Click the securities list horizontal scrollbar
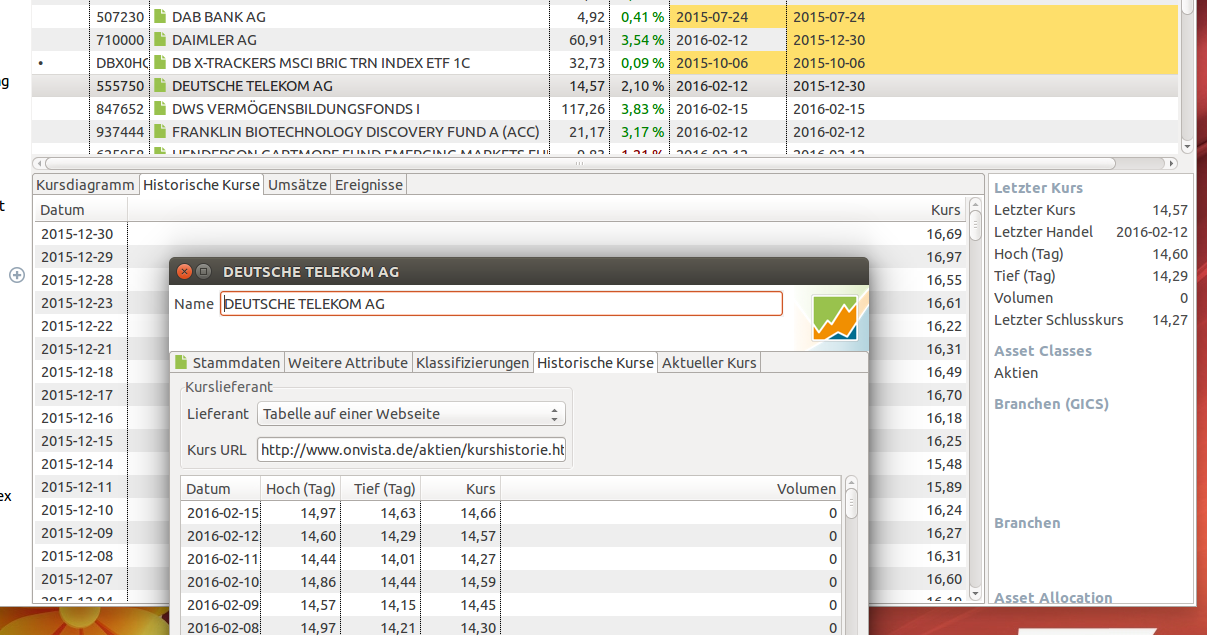Viewport: 1207px width, 635px height. pos(606,162)
